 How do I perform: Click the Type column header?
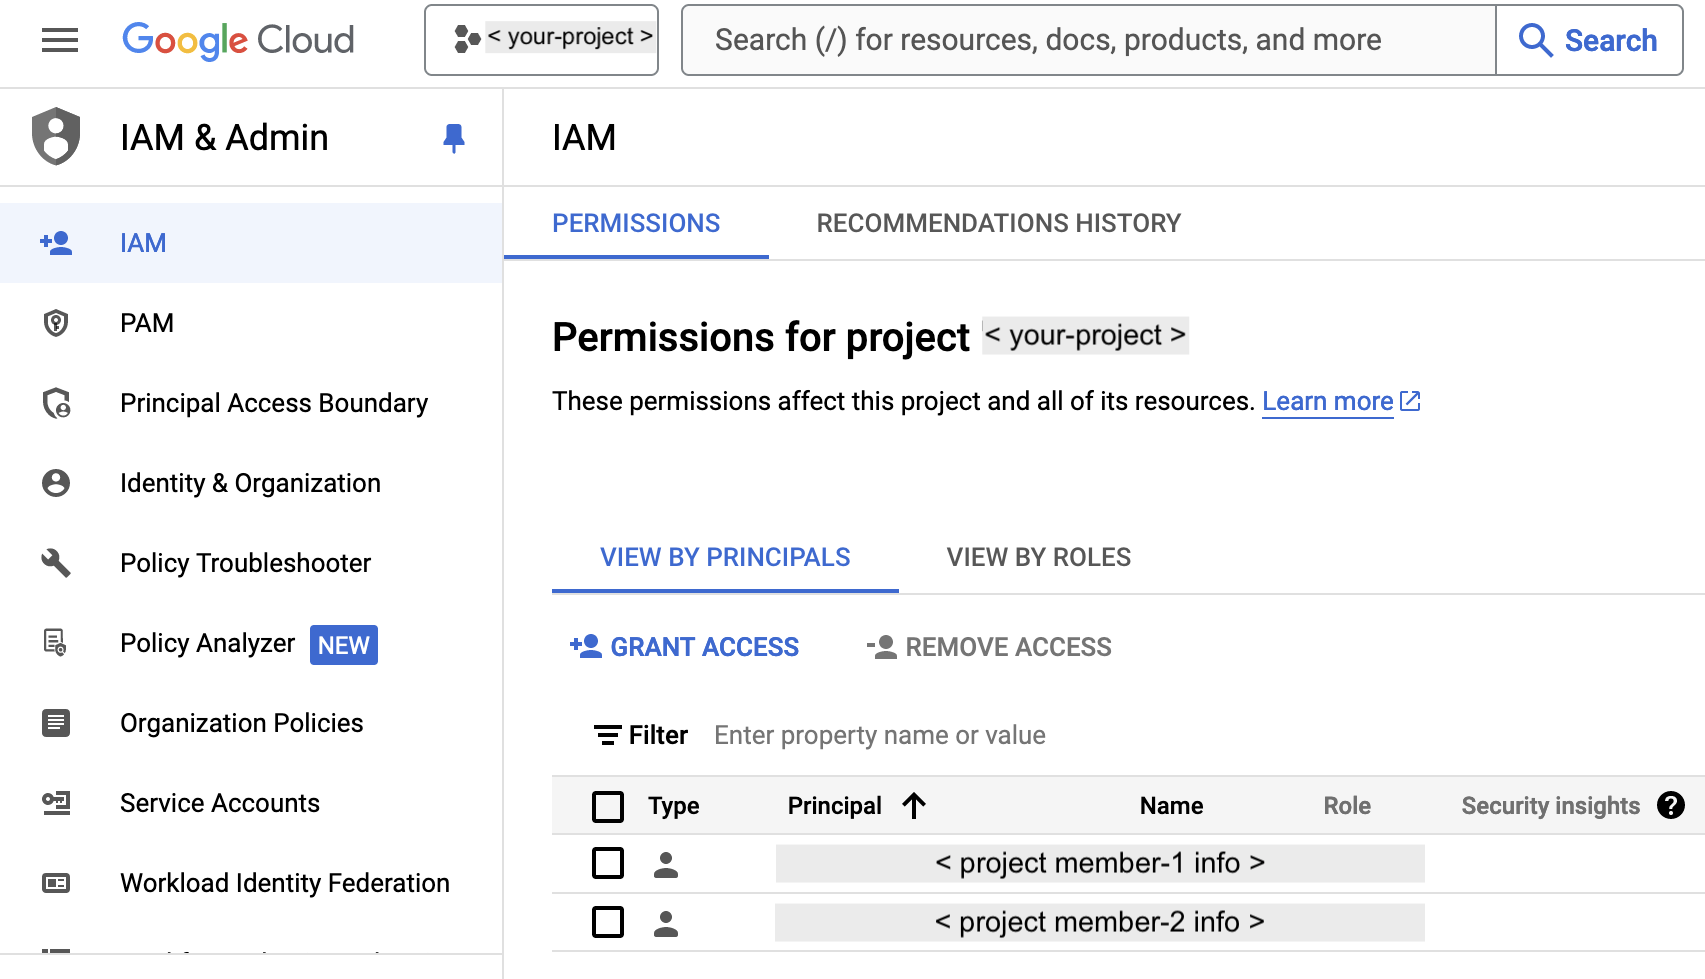pos(673,806)
